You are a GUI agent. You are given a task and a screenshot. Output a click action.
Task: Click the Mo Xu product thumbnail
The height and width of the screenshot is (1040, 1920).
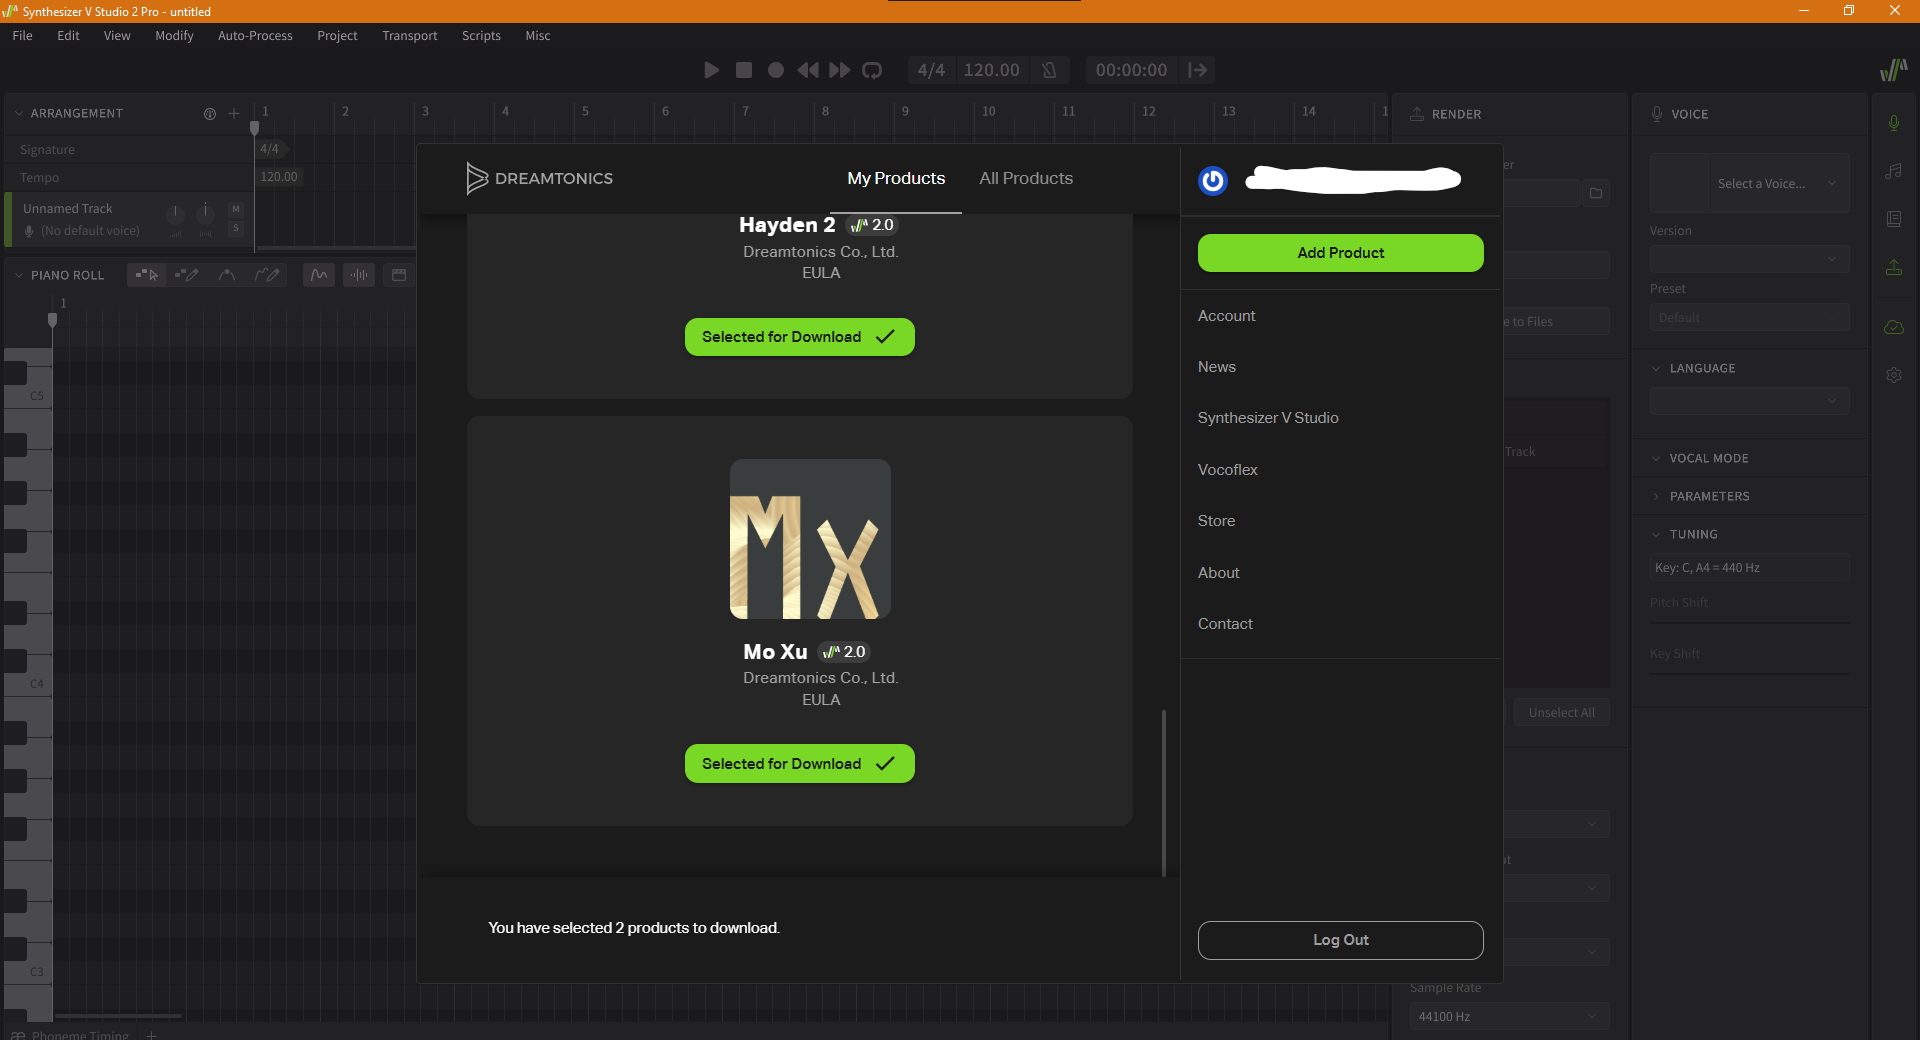point(810,539)
